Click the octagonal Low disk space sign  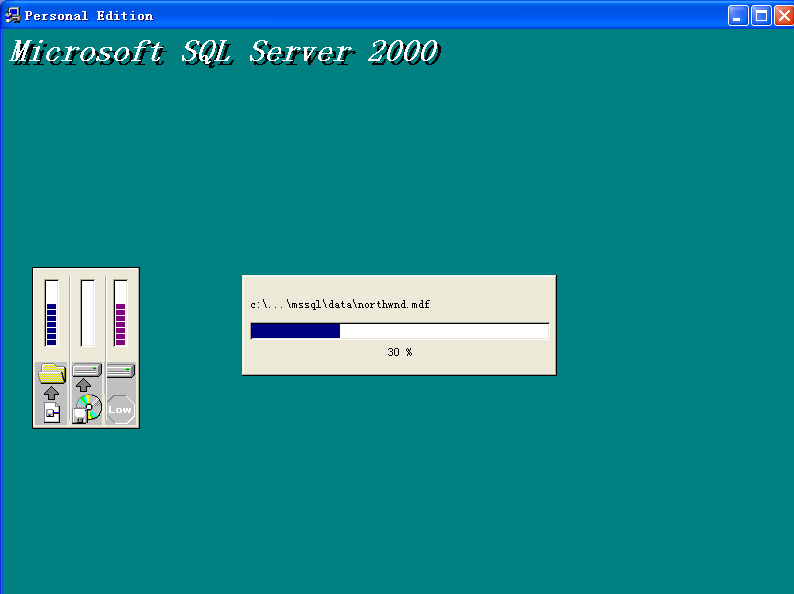[x=121, y=409]
